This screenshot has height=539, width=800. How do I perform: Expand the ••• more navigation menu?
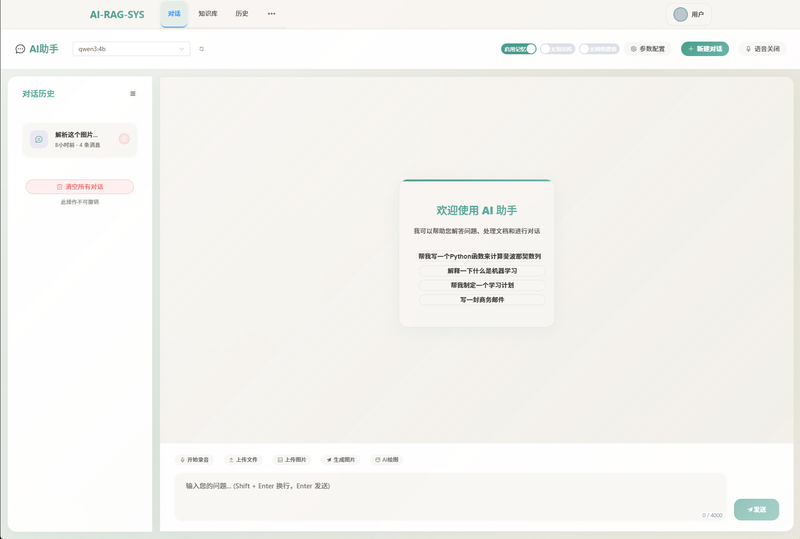click(271, 14)
